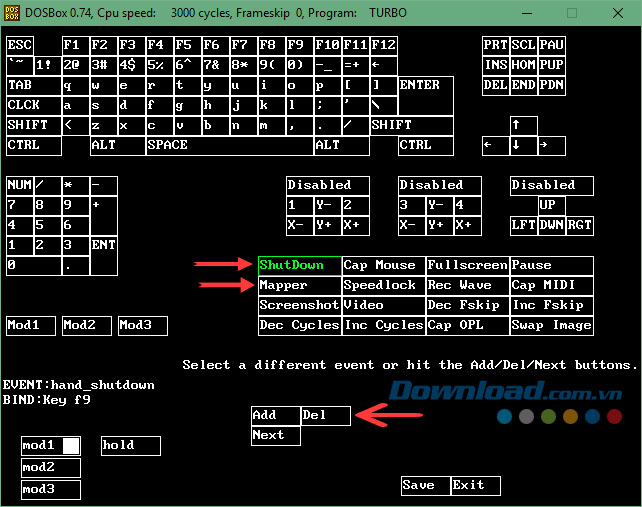
Task: Select the DEL key near END
Action: click(496, 85)
